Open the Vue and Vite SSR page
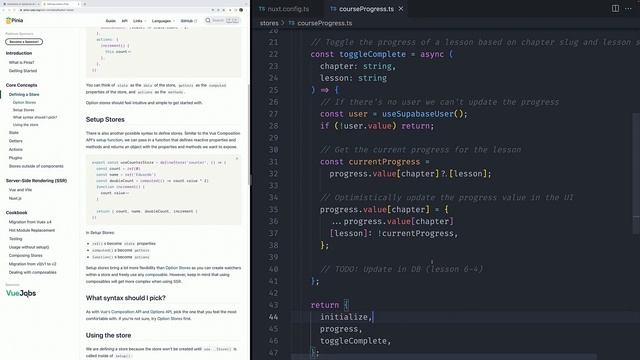Viewport: 640px width, 360px height. (x=20, y=190)
